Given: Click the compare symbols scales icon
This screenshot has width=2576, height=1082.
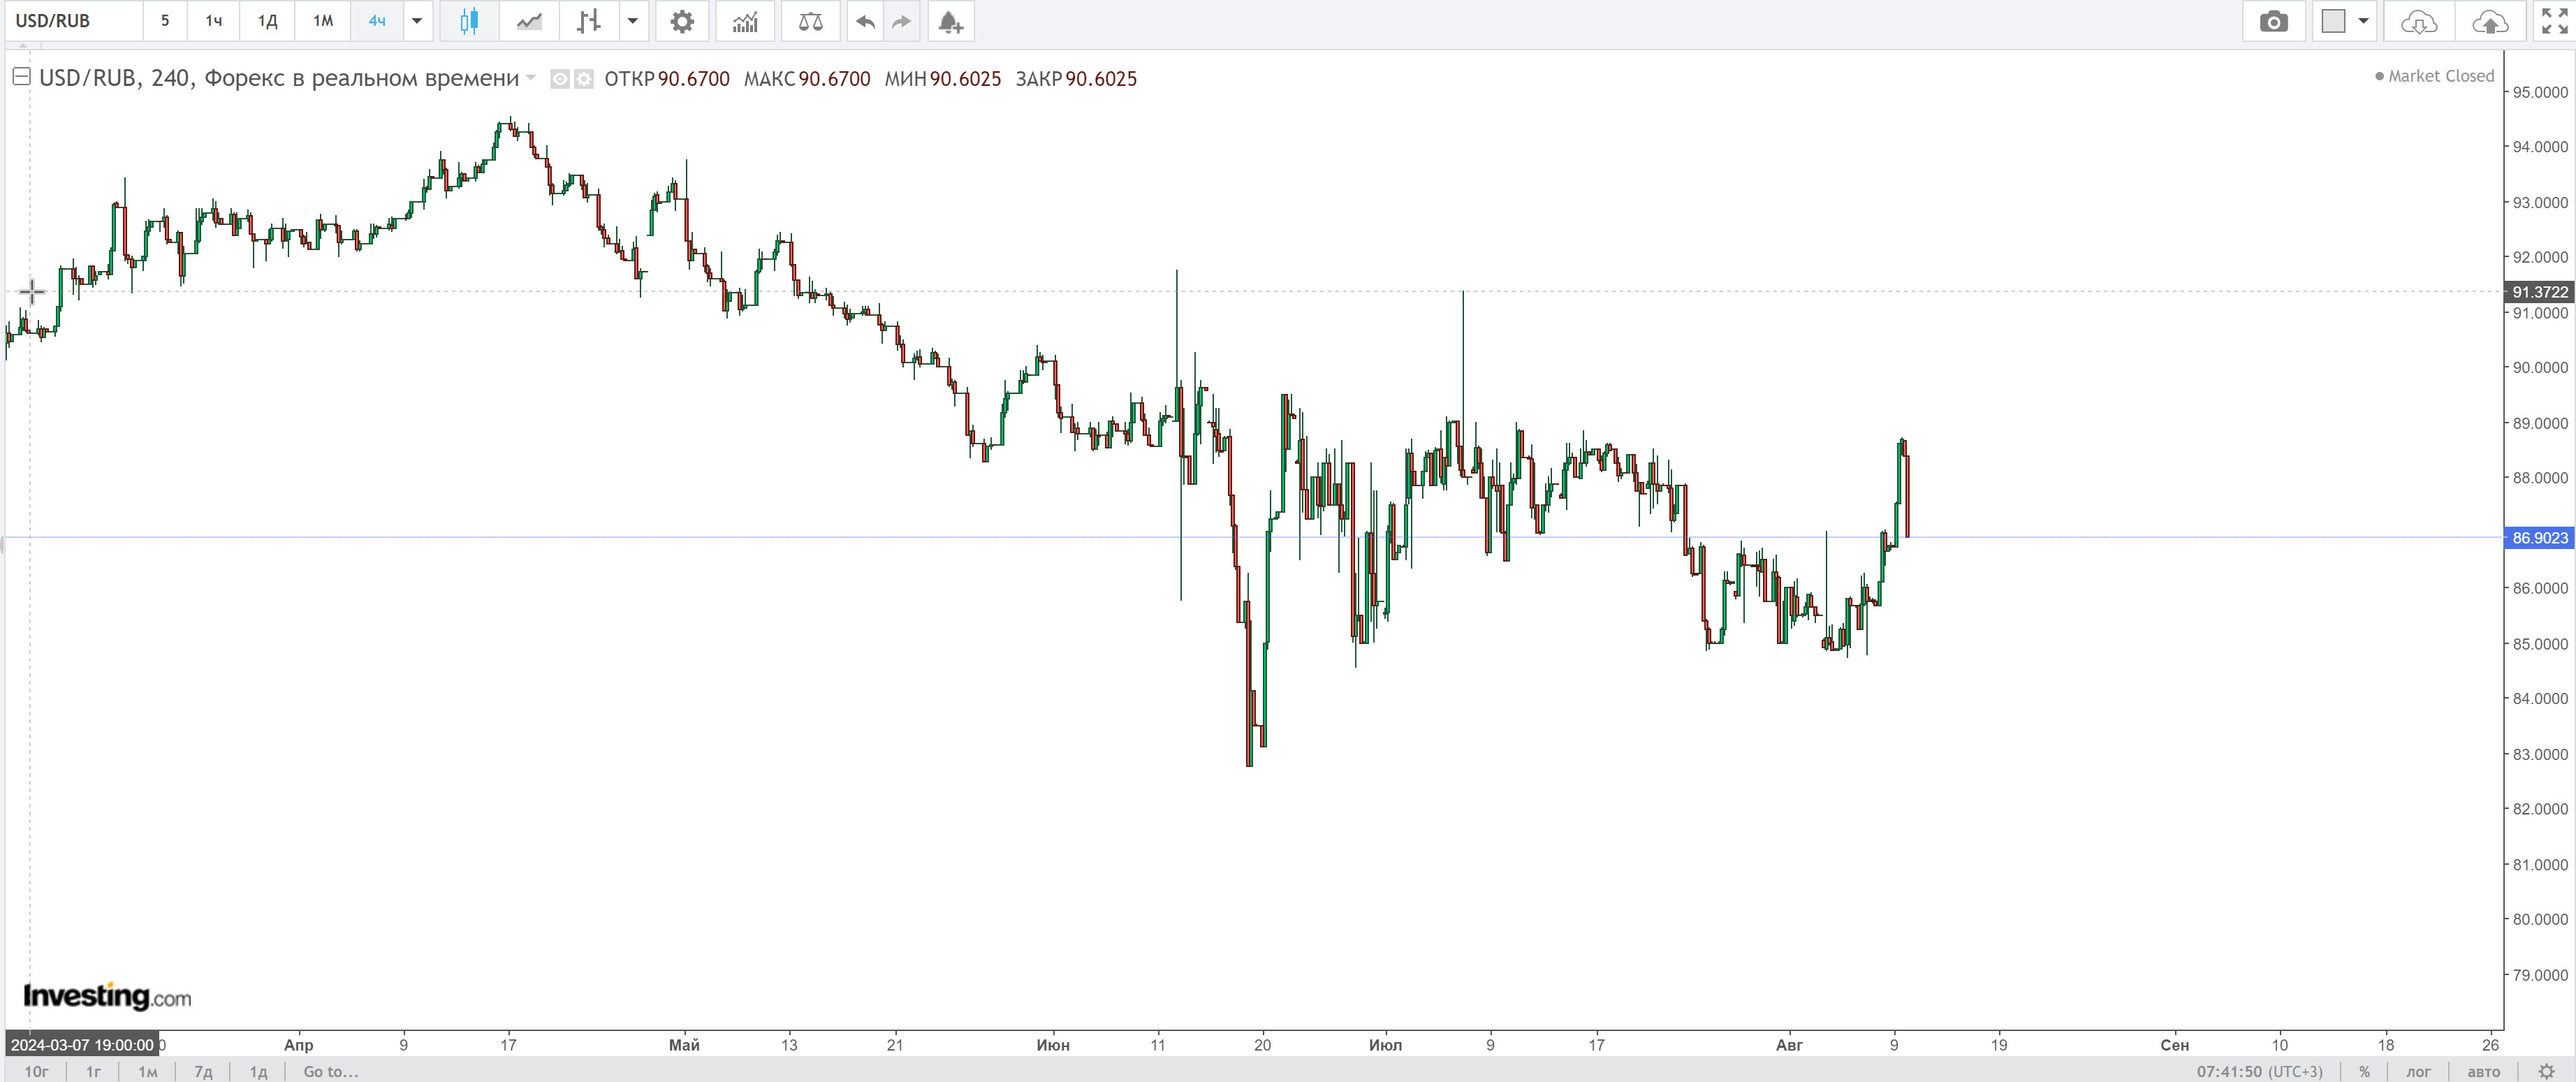Looking at the screenshot, I should 810,21.
